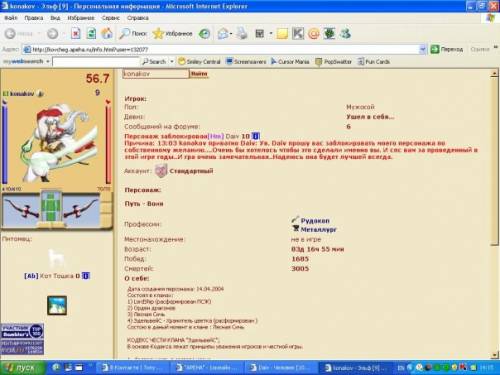
Task: Open the Файл menu
Action: pyautogui.click(x=11, y=18)
